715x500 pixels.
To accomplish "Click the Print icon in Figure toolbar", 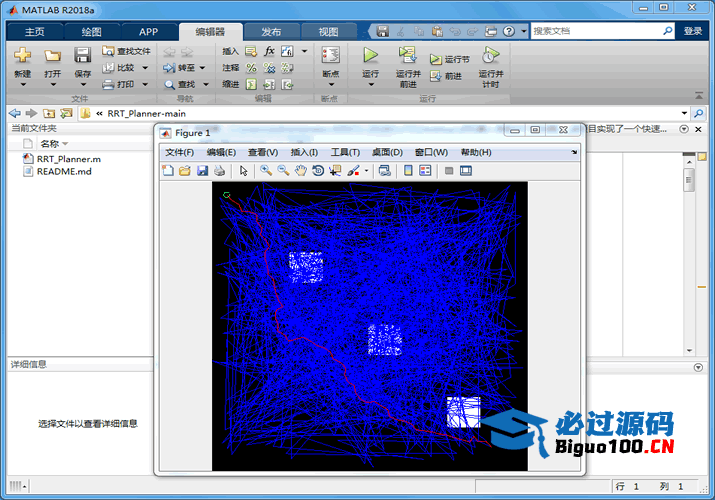I will (x=219, y=170).
